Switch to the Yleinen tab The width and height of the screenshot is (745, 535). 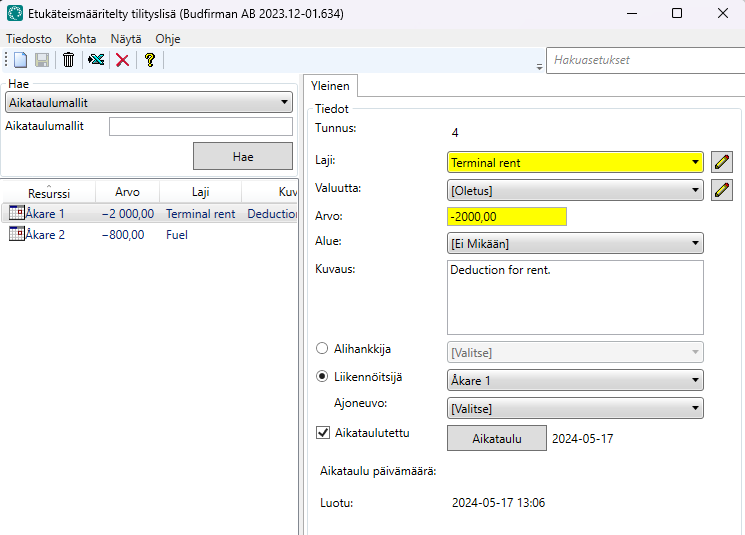tap(330, 86)
